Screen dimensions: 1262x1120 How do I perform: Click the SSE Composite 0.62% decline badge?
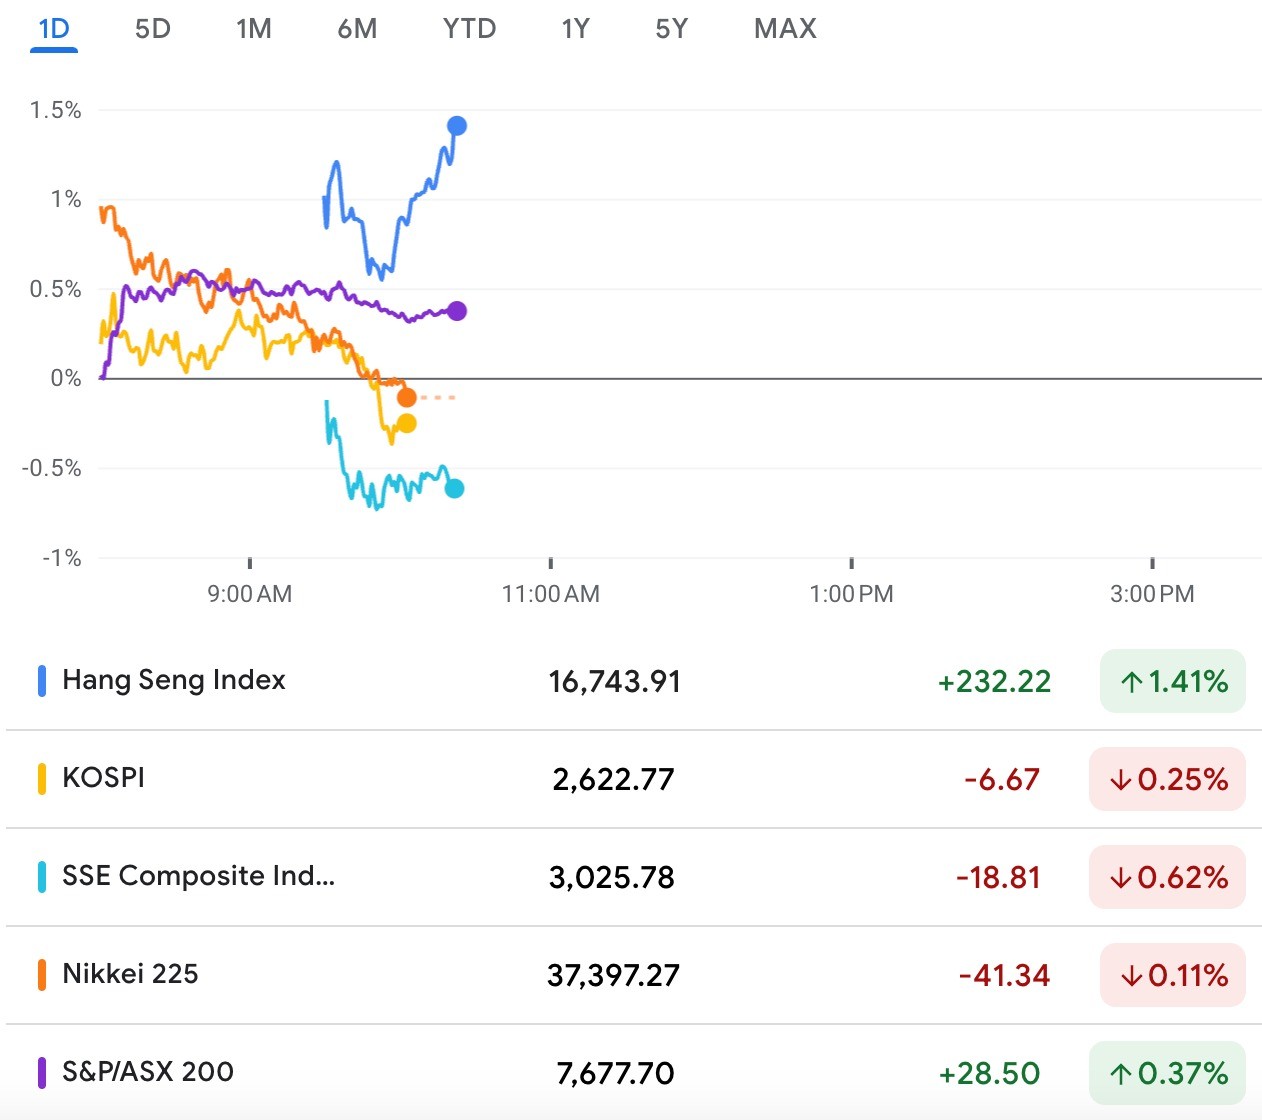click(x=1167, y=877)
